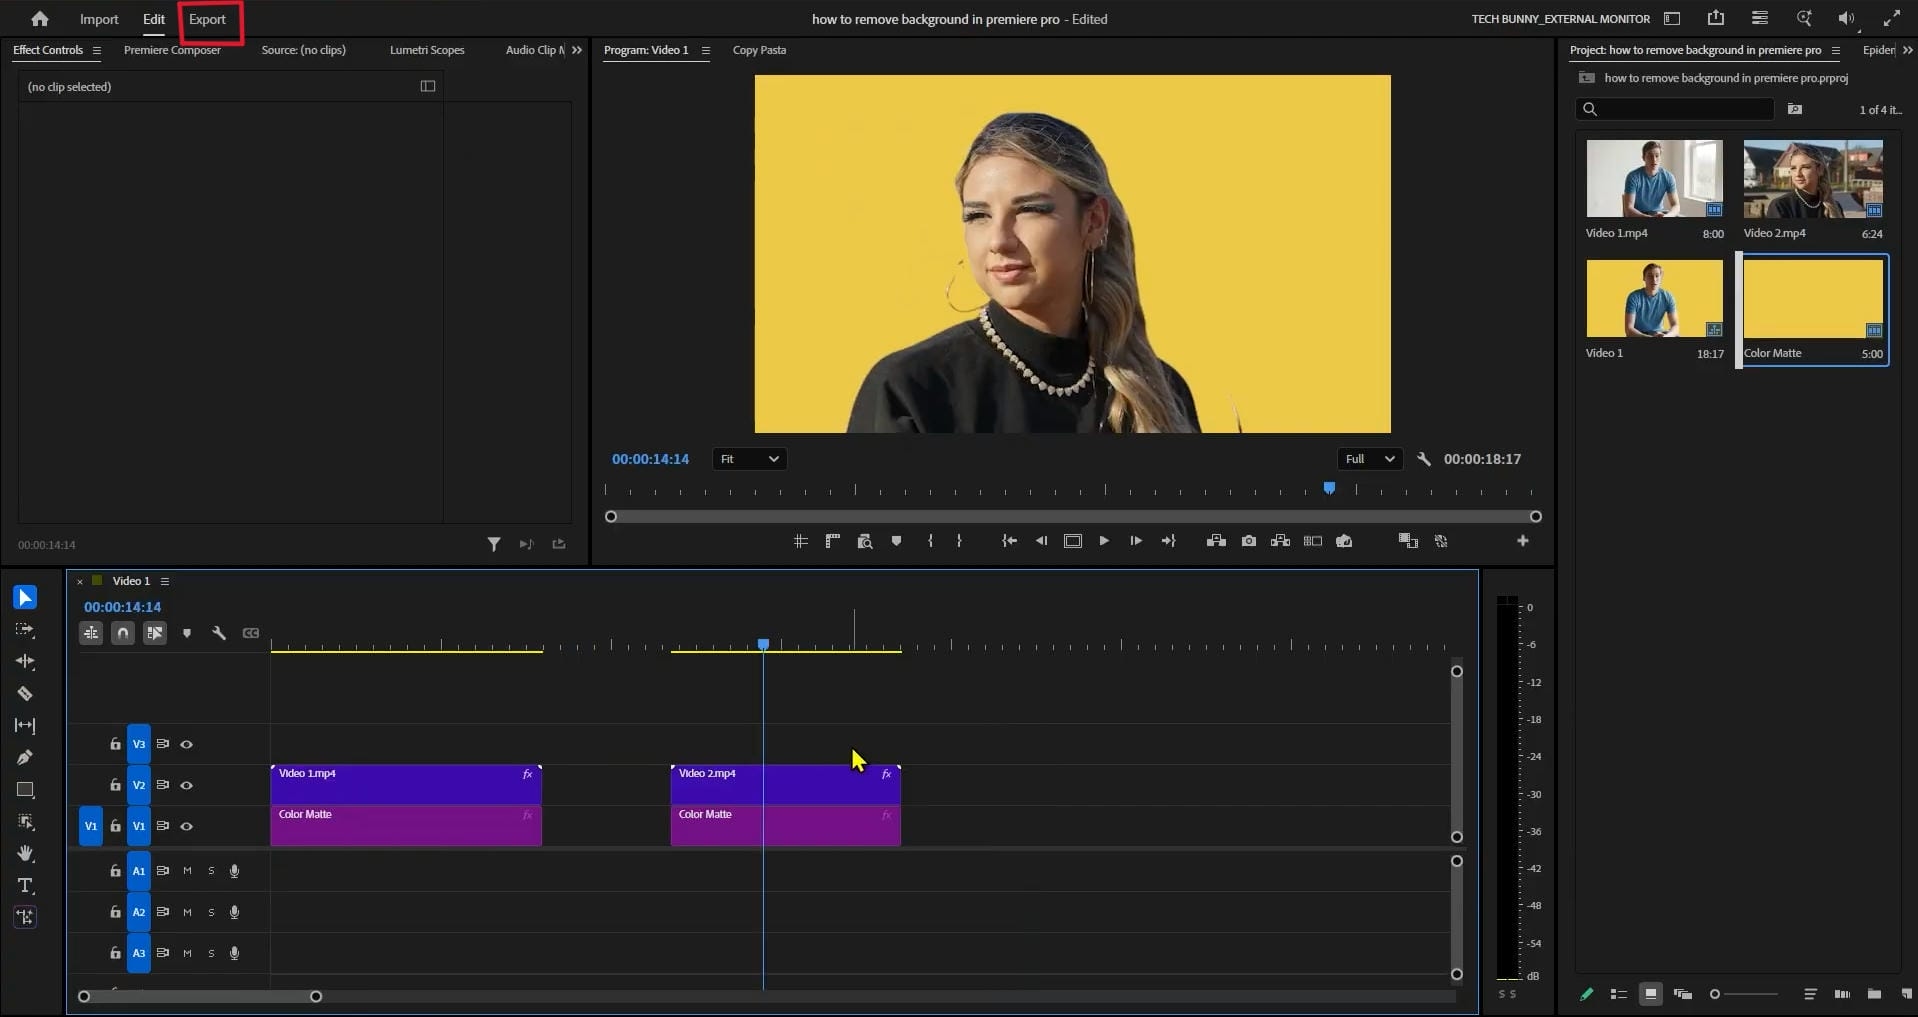Click the Program monitor timecode 00:00:14:14
Image resolution: width=1918 pixels, height=1017 pixels.
tap(650, 459)
